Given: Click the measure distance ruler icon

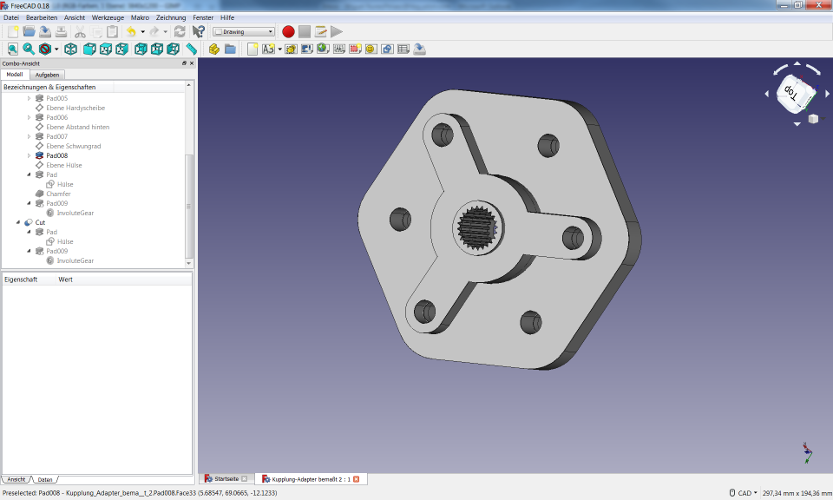Looking at the screenshot, I should point(191,49).
